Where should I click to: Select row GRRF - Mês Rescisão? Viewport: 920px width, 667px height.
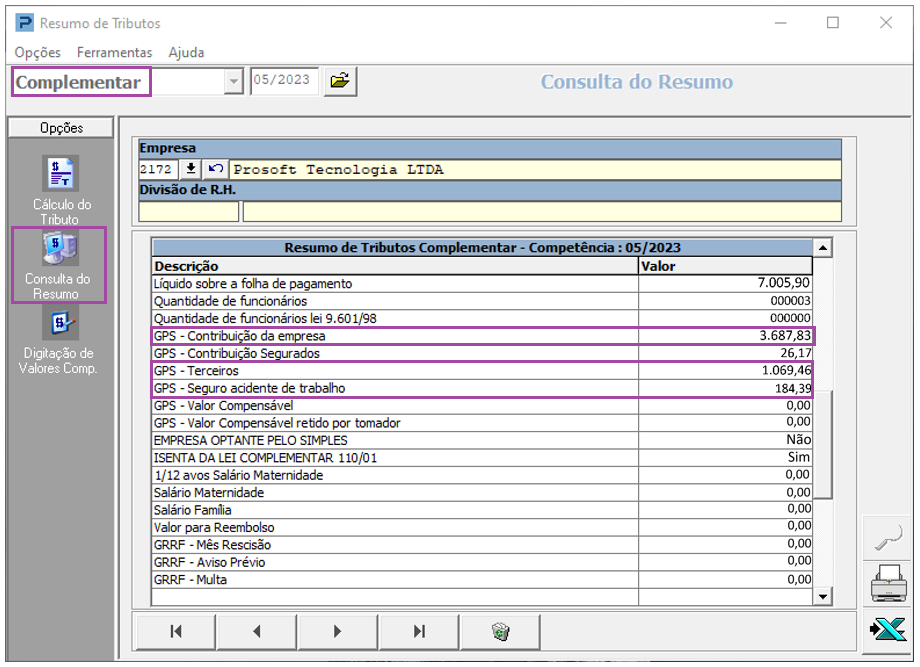pyautogui.click(x=482, y=545)
